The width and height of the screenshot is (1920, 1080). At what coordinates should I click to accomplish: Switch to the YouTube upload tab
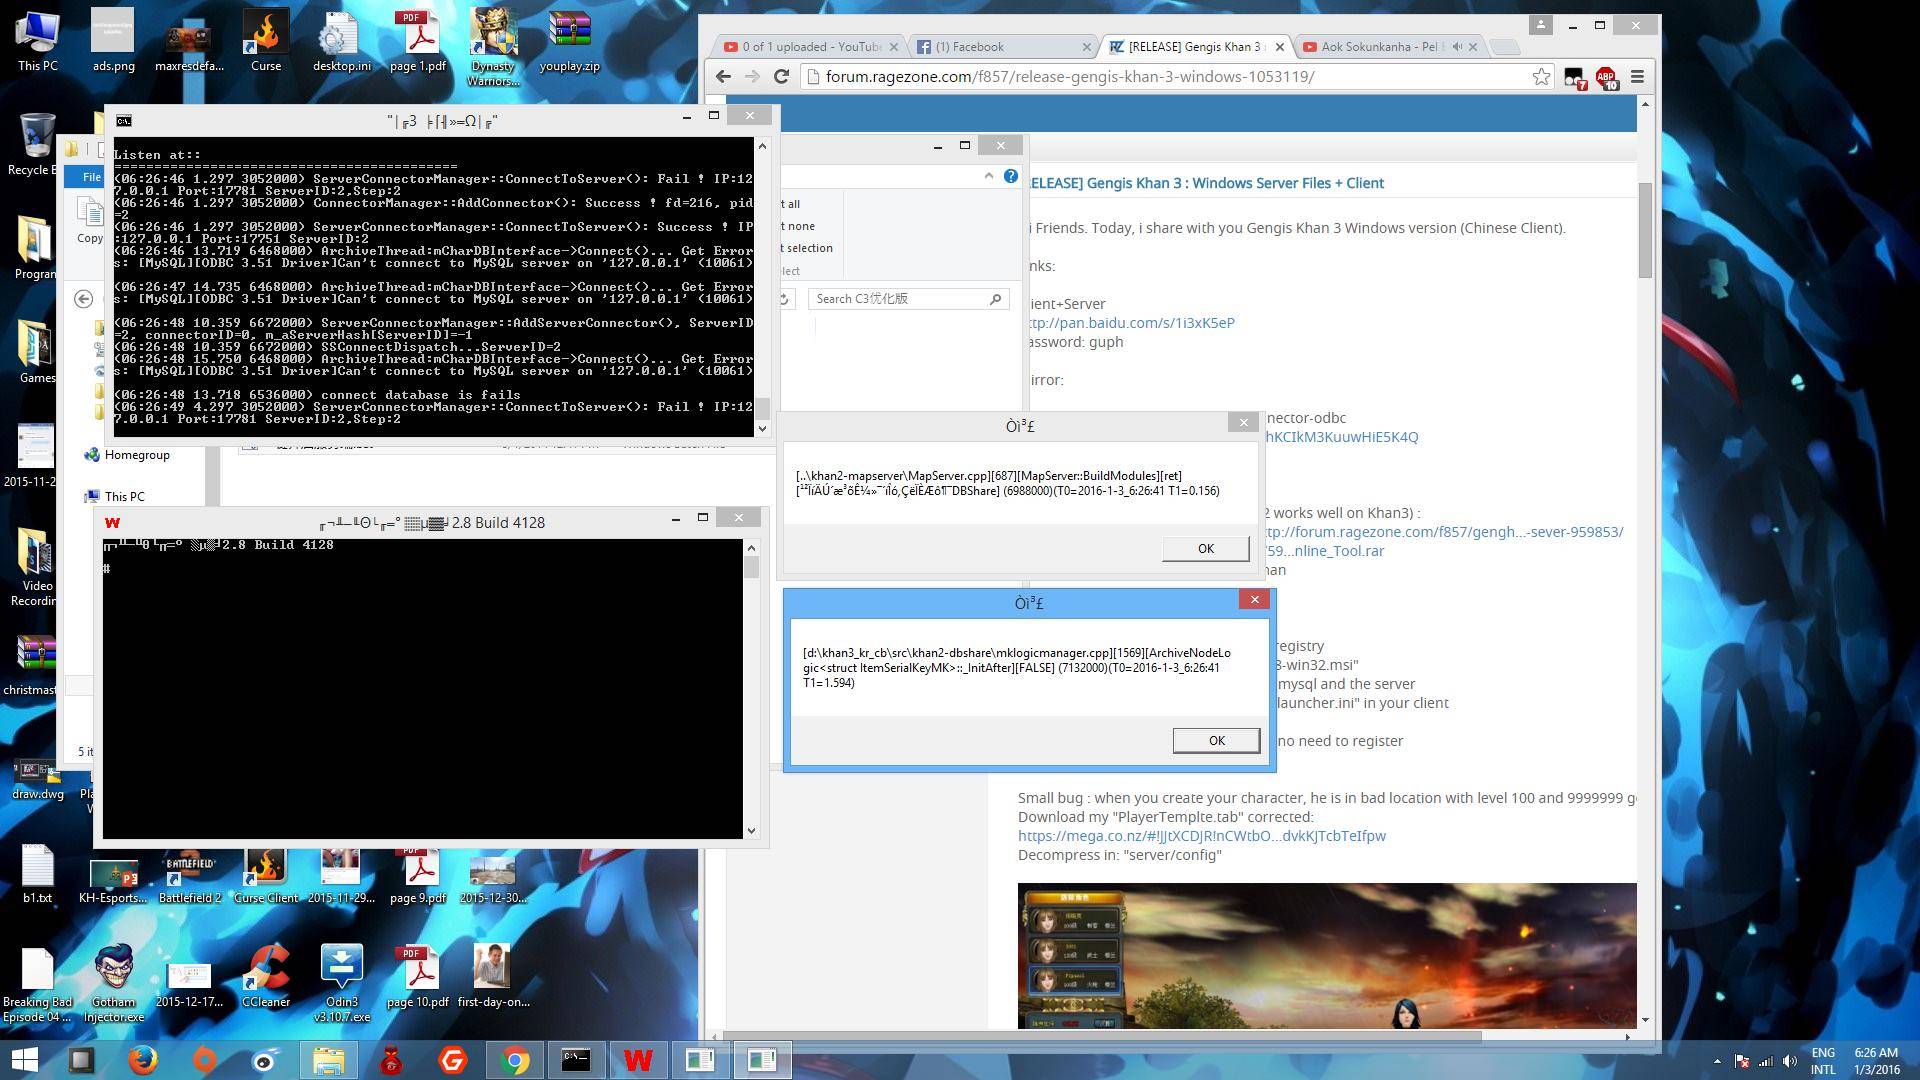(811, 46)
